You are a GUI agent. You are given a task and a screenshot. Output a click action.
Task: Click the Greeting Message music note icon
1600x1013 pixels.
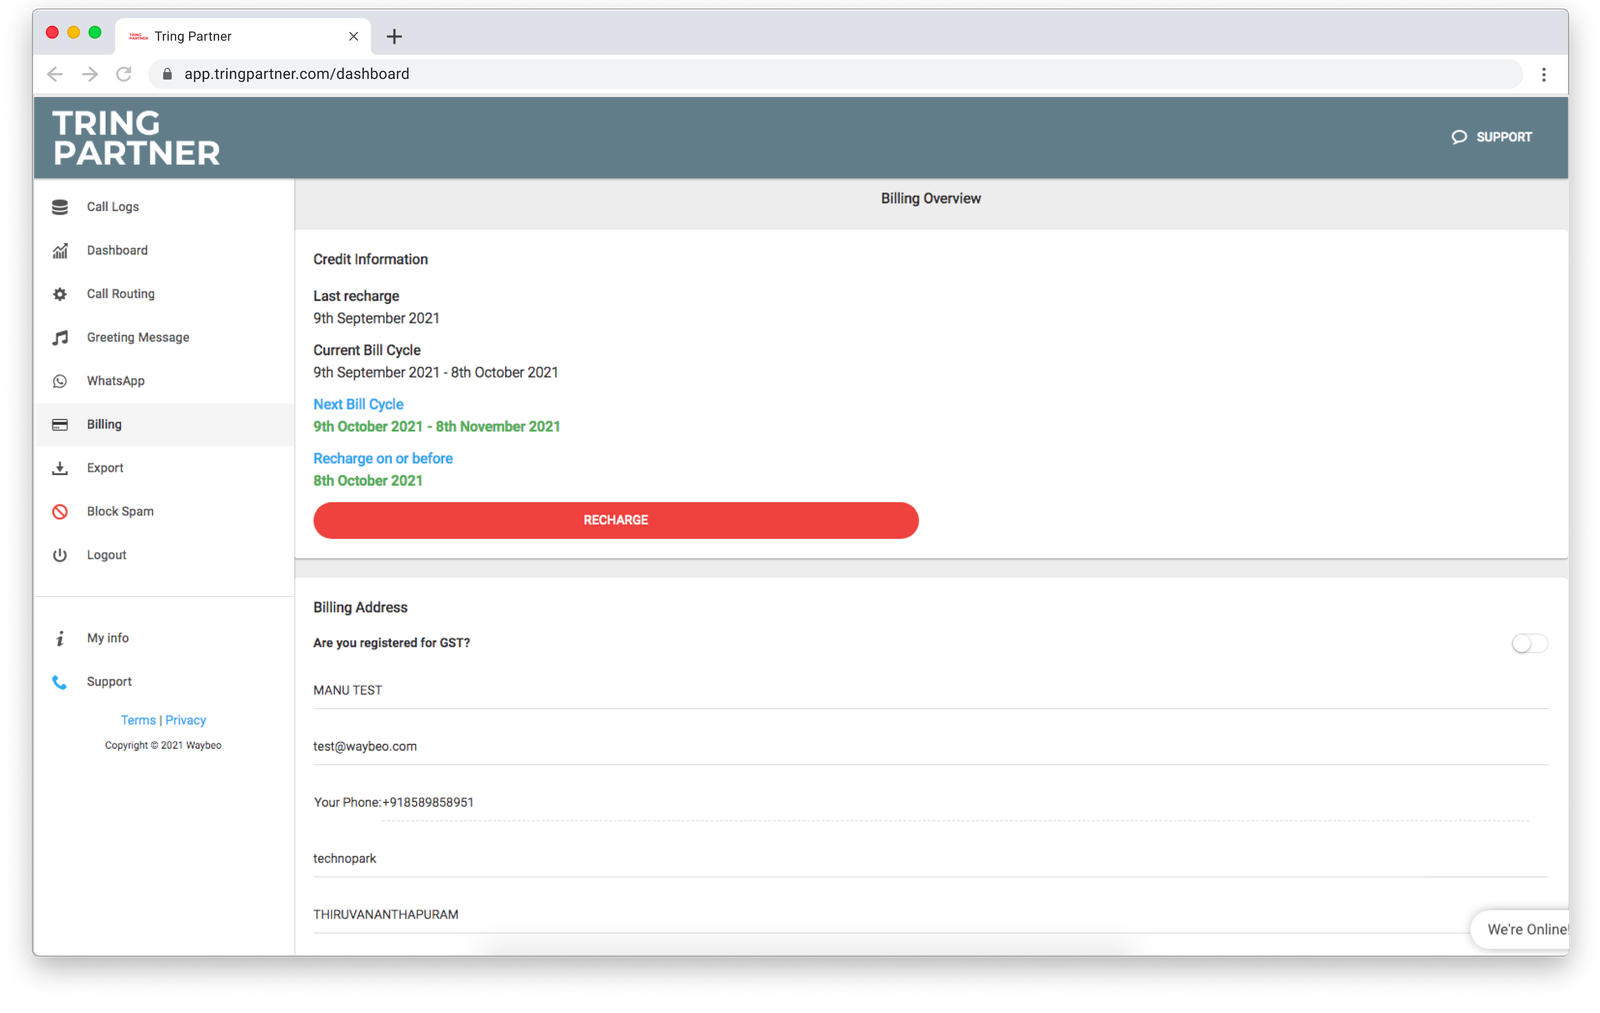pyautogui.click(x=60, y=338)
